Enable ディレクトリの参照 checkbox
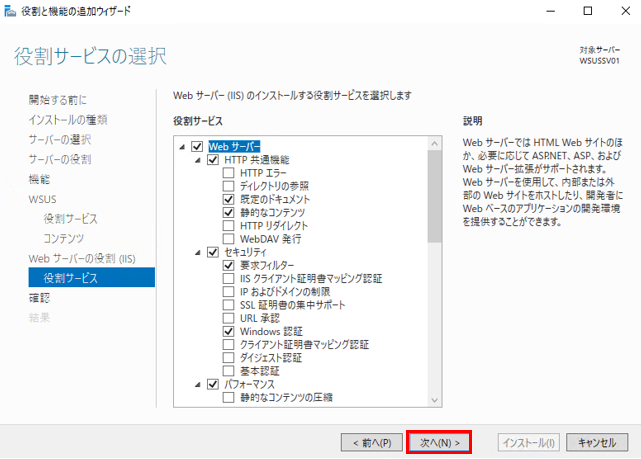 click(229, 186)
